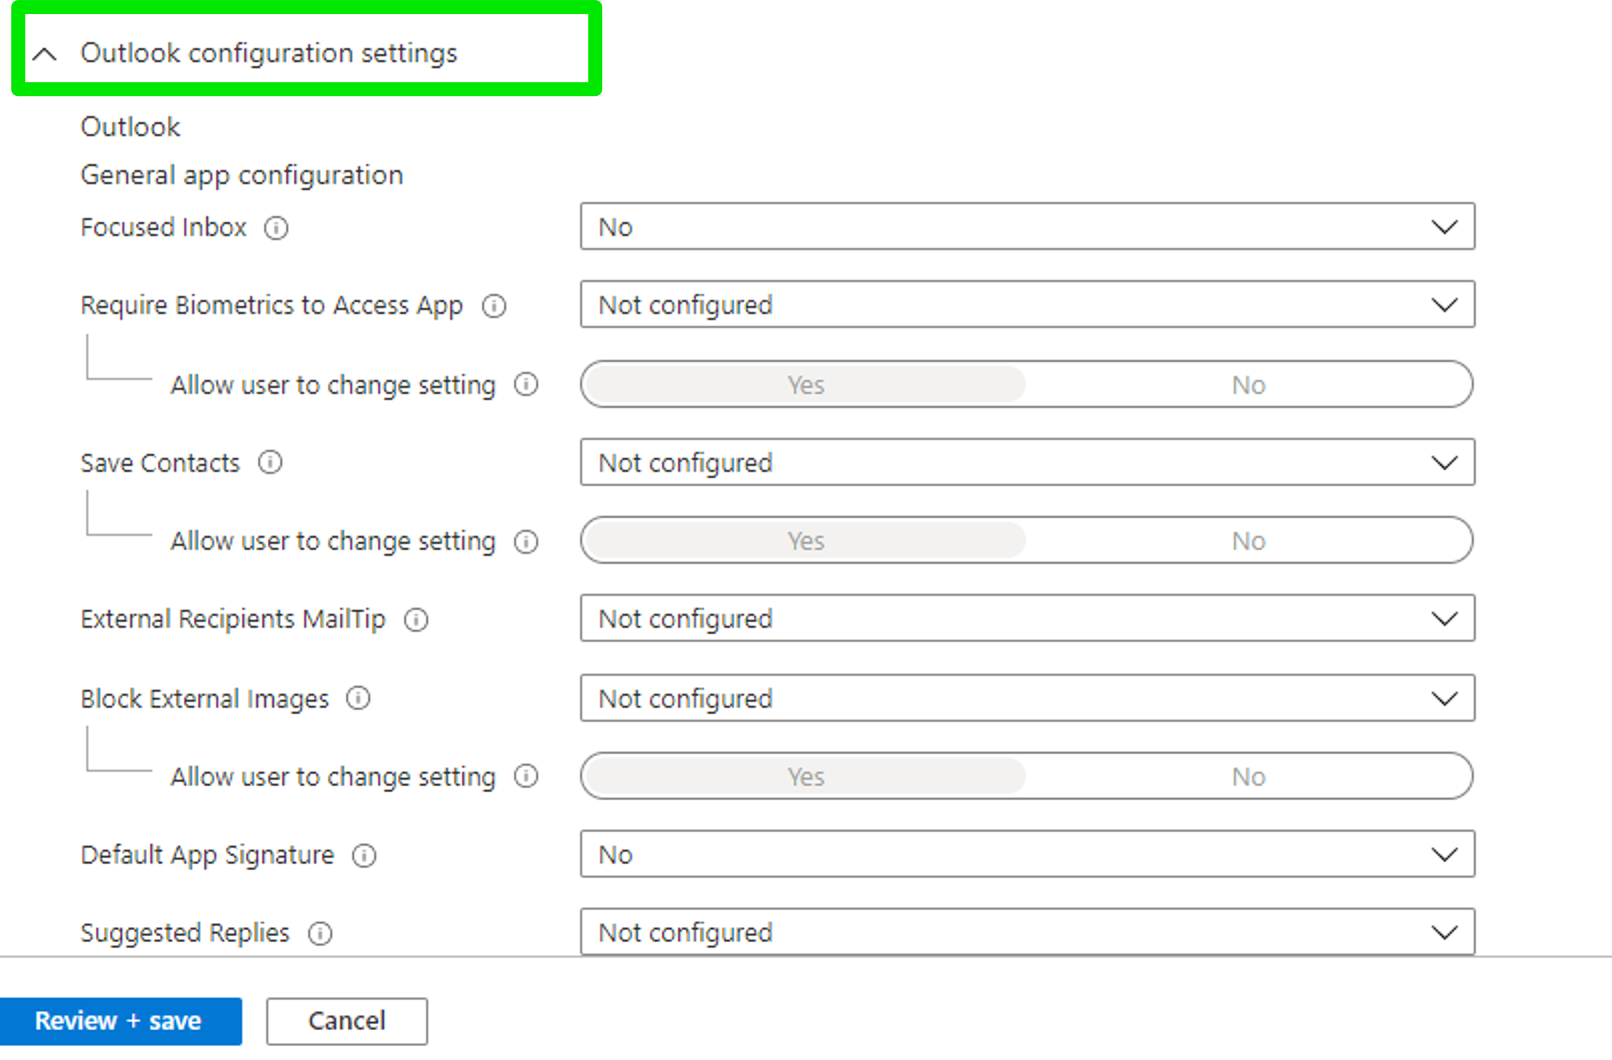Image resolution: width=1612 pixels, height=1060 pixels.
Task: Open the Default App Signature dropdown
Action: [x=1027, y=854]
